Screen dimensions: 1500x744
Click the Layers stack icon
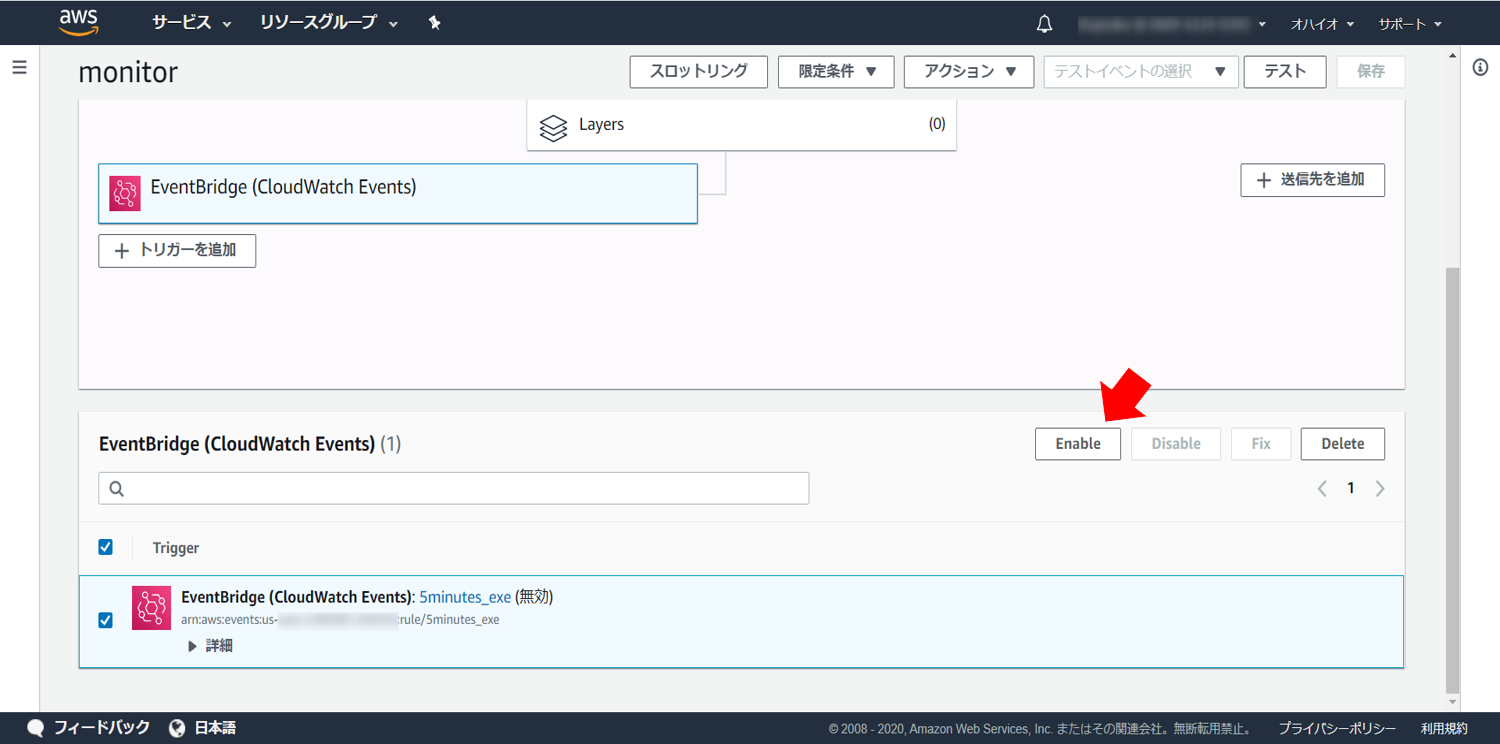point(553,127)
